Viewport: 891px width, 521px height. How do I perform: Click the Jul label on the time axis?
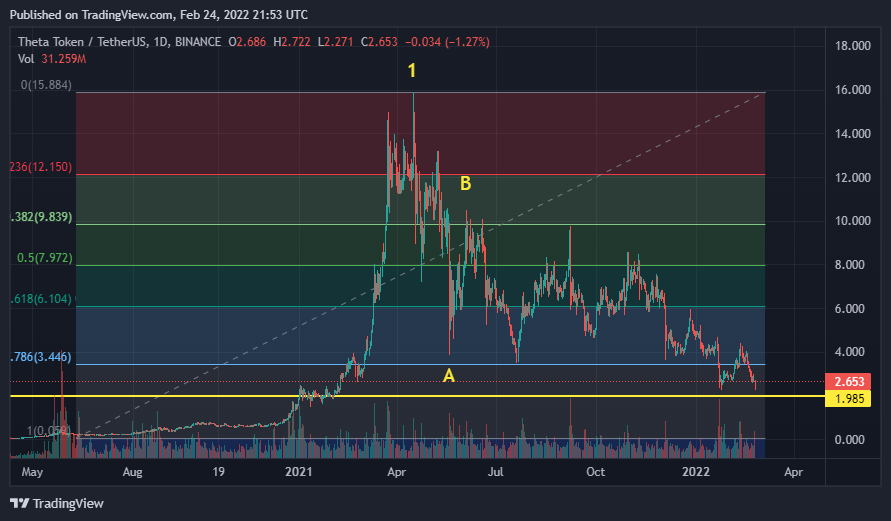tap(496, 472)
